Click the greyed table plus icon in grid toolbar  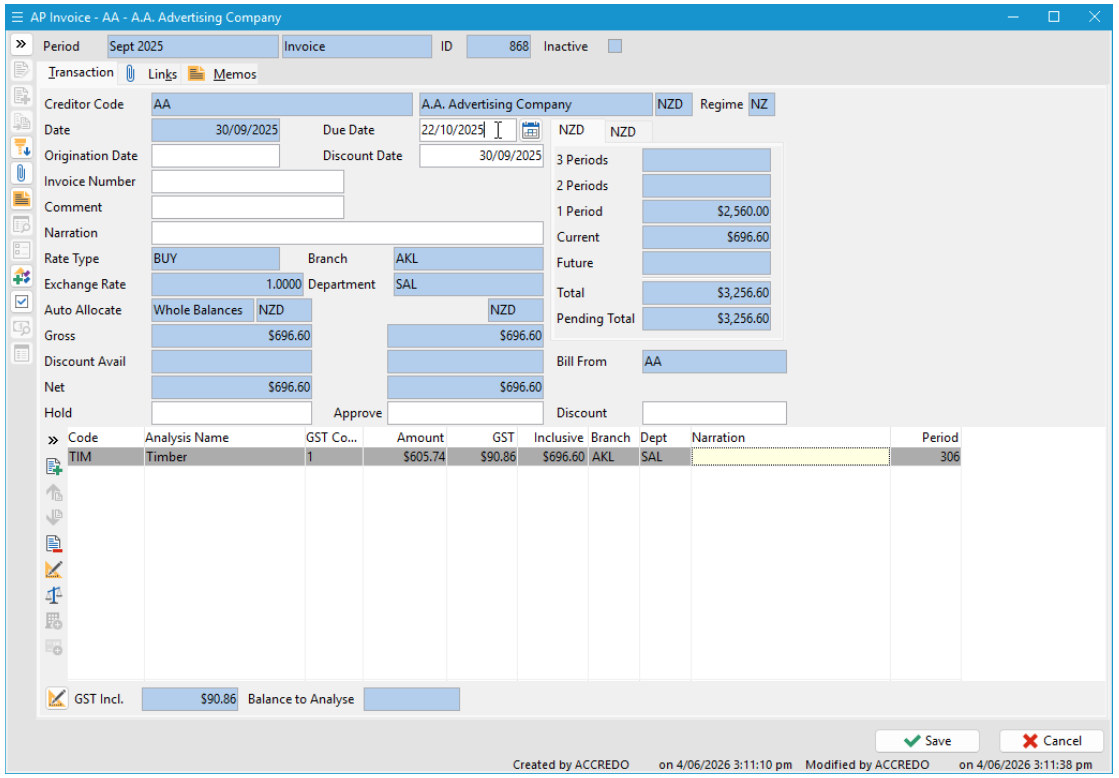[54, 647]
